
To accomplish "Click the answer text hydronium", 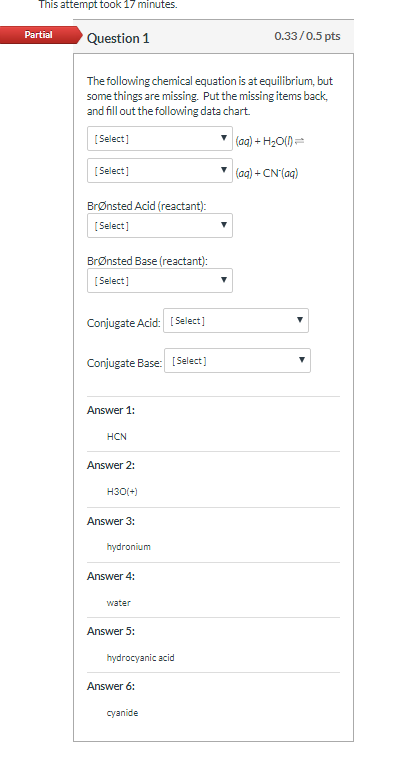I will (x=129, y=547).
